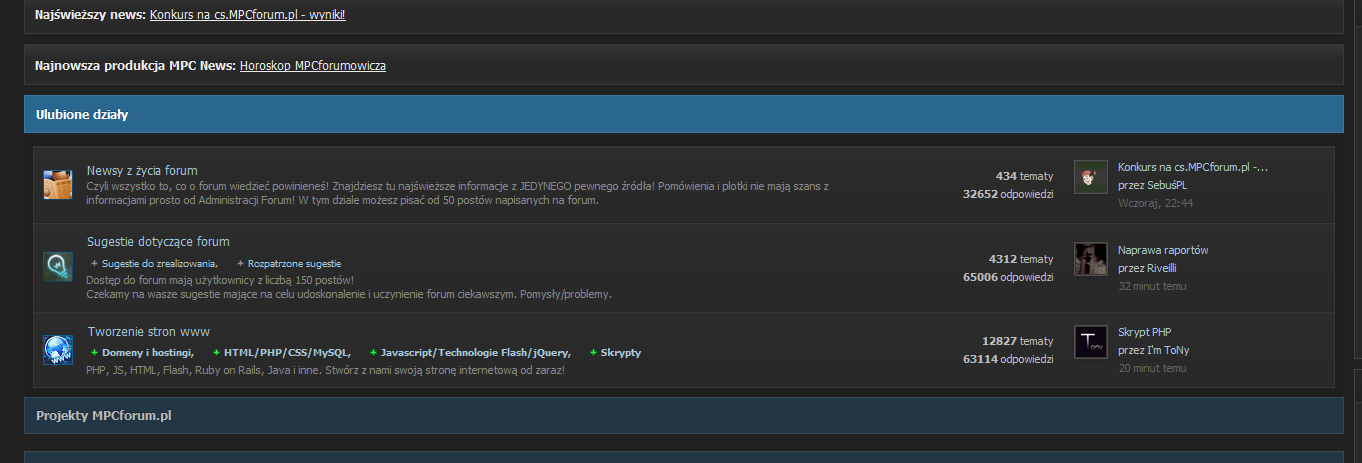Click the 4312 tematy count

click(x=1021, y=258)
